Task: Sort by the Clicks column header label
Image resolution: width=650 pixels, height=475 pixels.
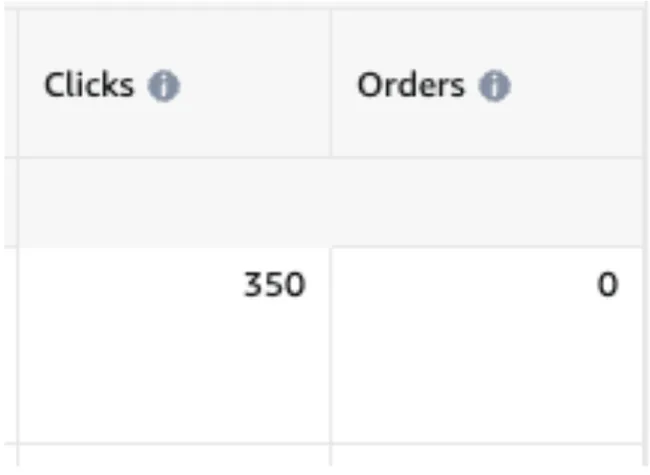Action: 90,85
